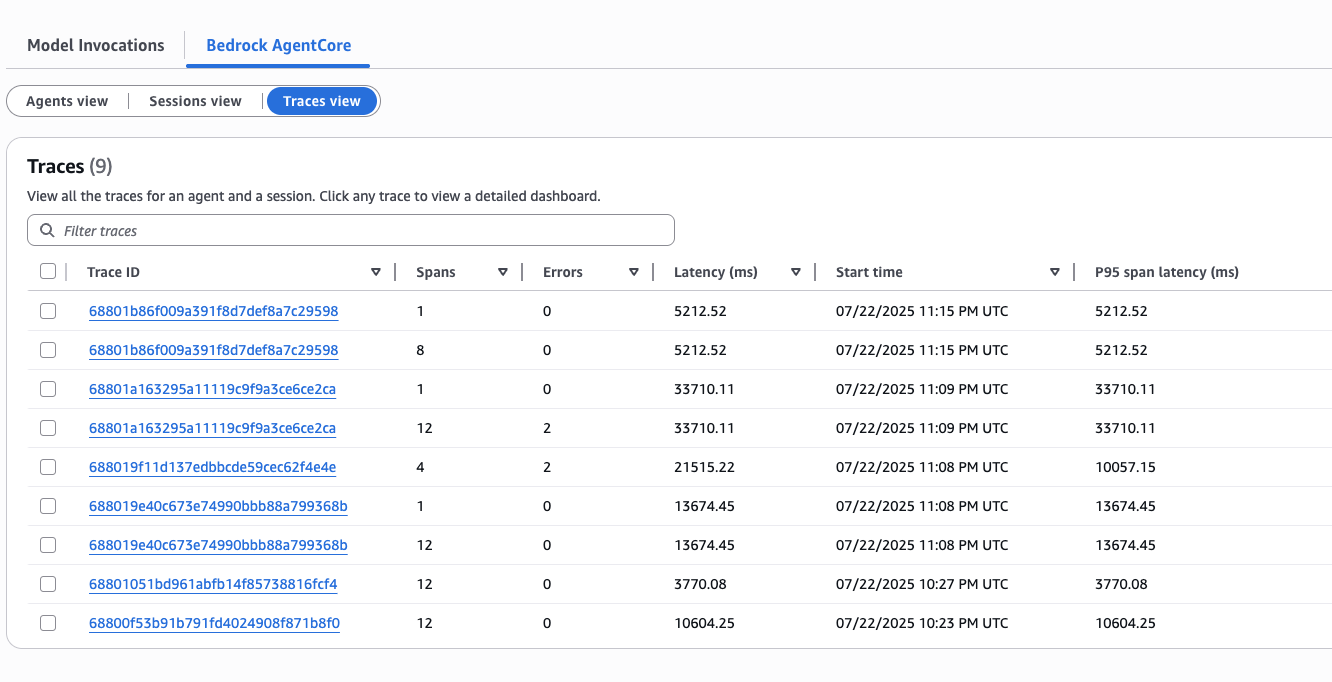Switch to Agents view
Image resolution: width=1332 pixels, height=682 pixels.
[x=67, y=101]
